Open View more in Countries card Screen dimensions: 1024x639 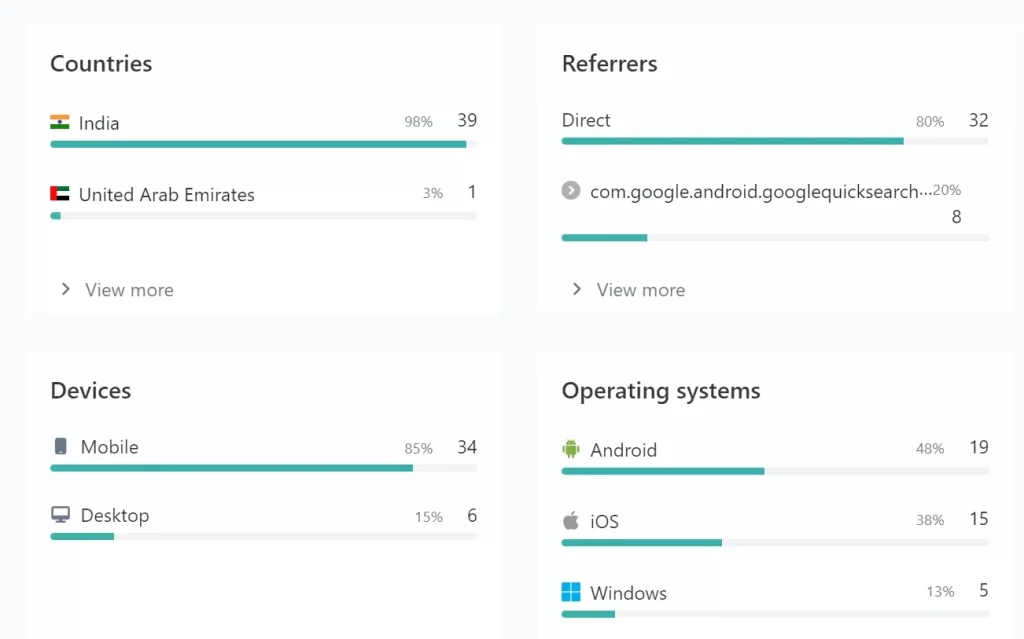pos(129,290)
